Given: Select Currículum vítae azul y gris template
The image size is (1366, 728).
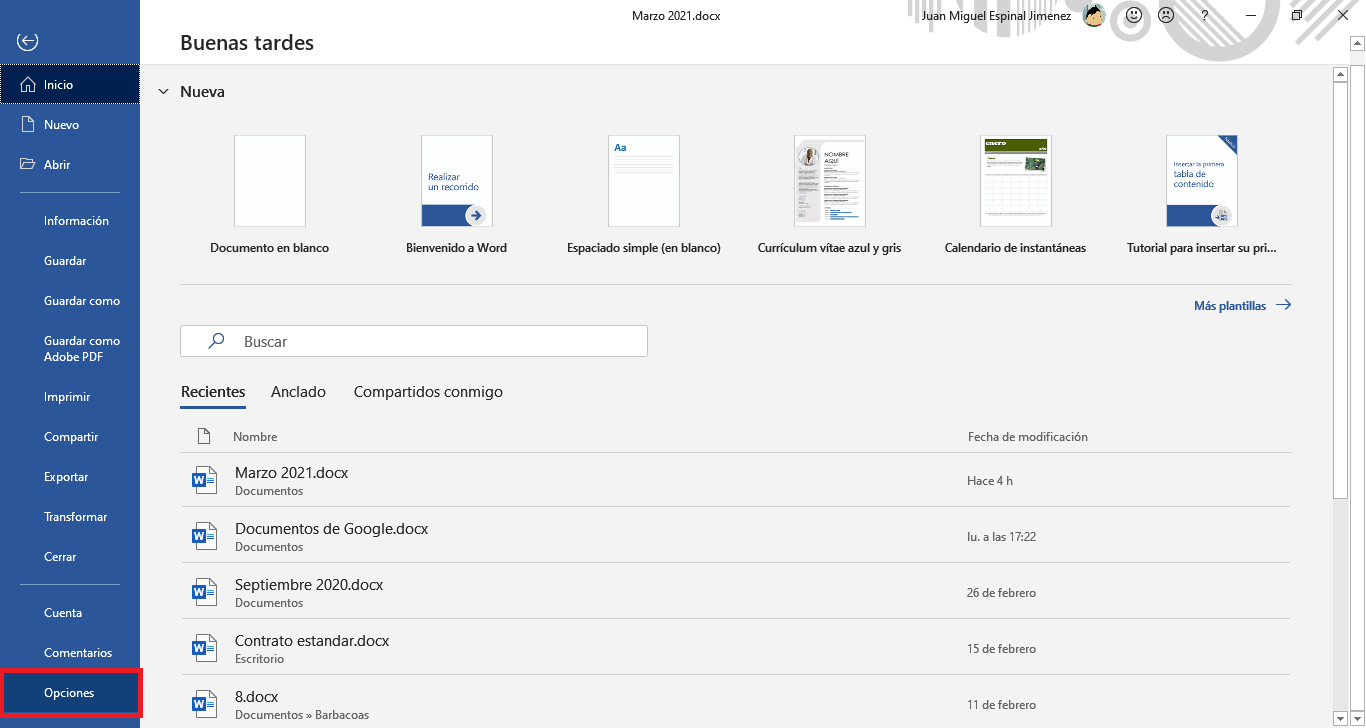Looking at the screenshot, I should tap(829, 195).
